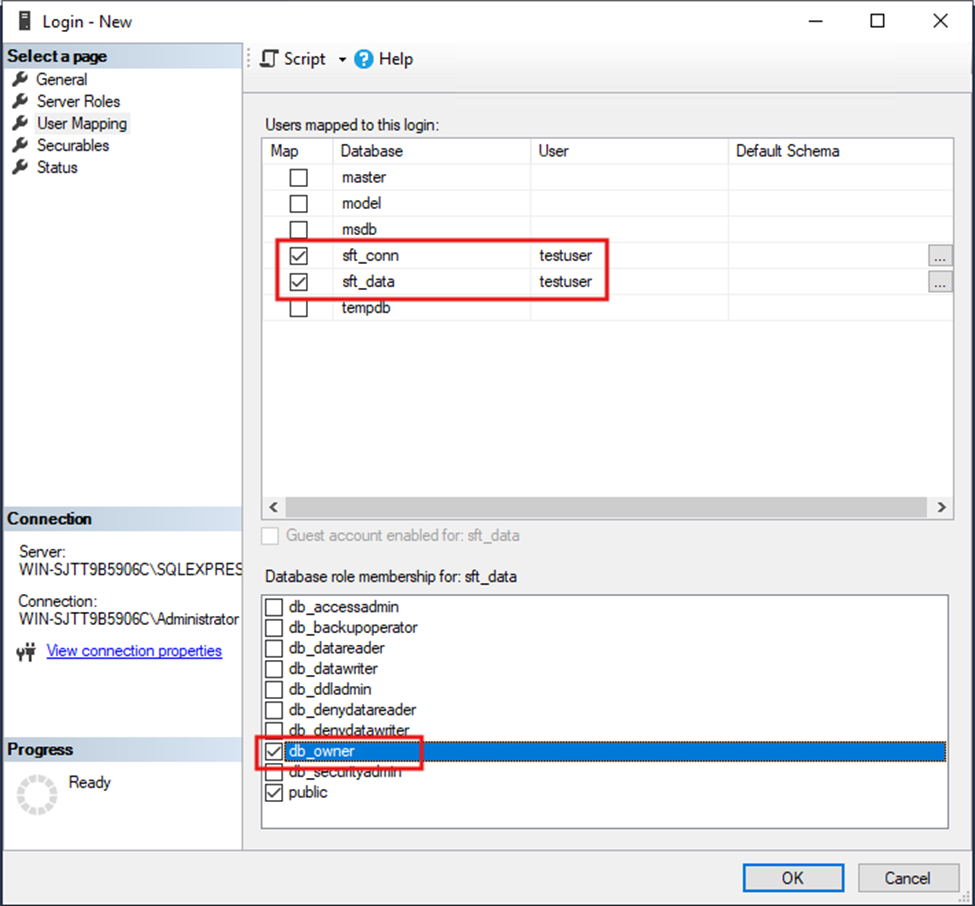Open schema browse button for sft_conn
975x906 pixels.
(x=939, y=256)
